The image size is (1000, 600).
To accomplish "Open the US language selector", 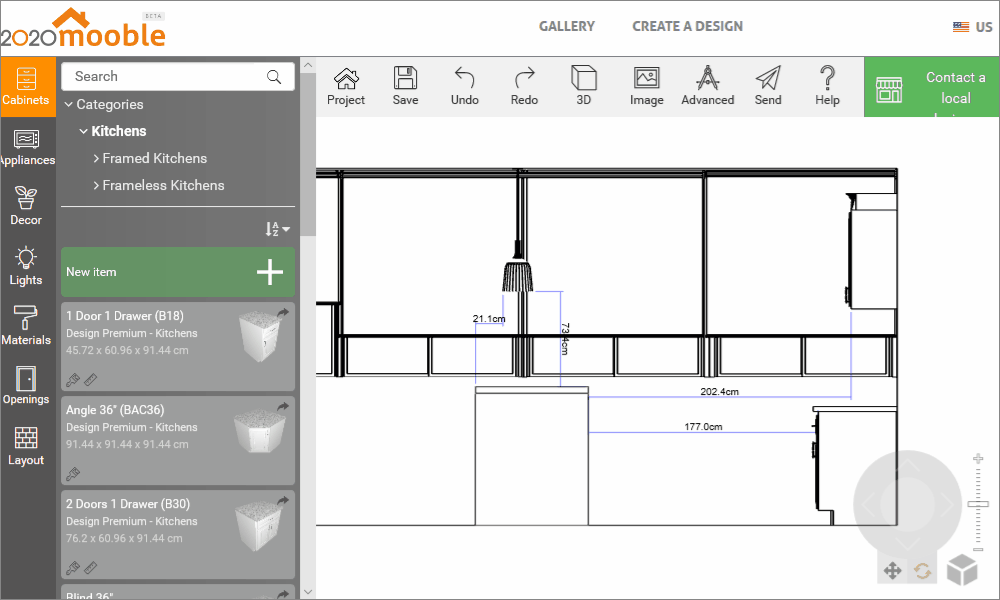I will [973, 27].
